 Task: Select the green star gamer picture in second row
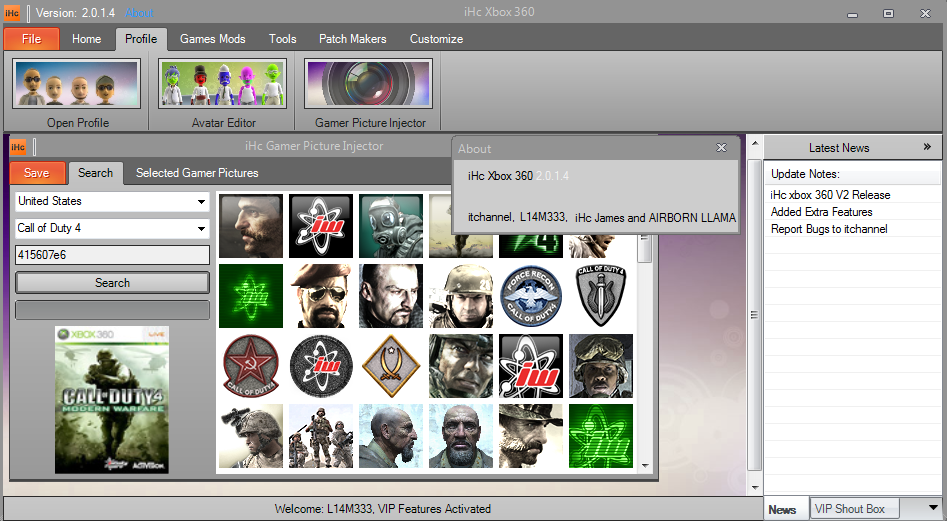251,296
